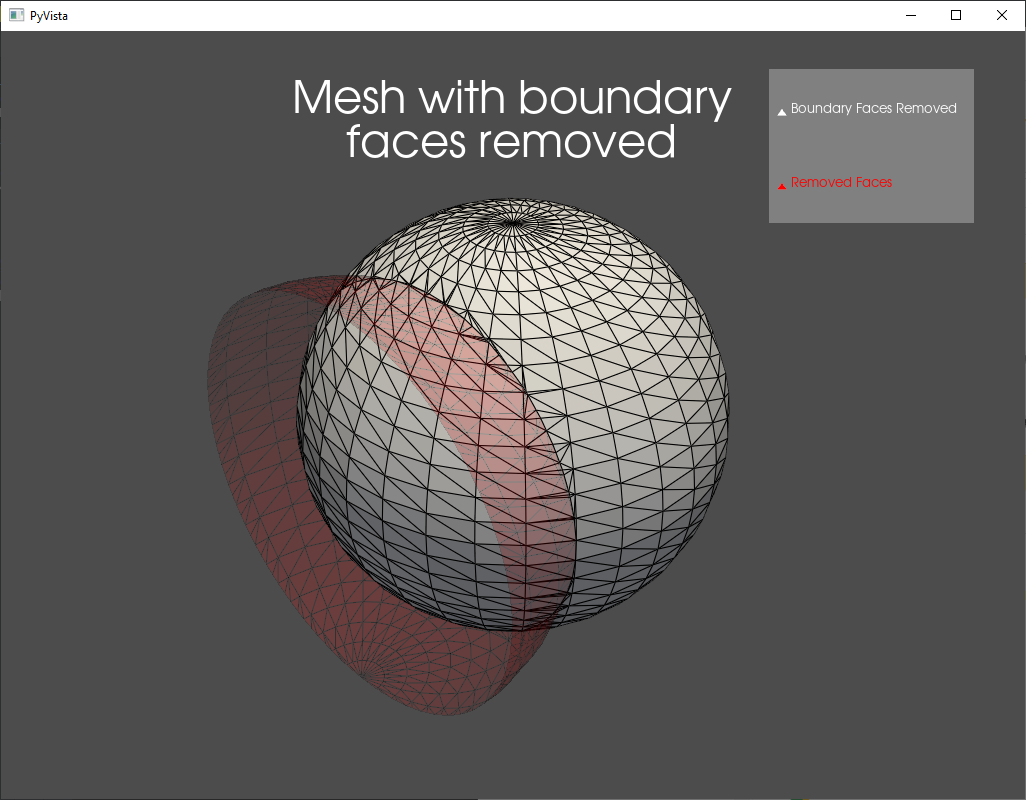Screen dimensions: 1026x800
Task: Click the PyVista application icon in title bar
Action: click(14, 15)
